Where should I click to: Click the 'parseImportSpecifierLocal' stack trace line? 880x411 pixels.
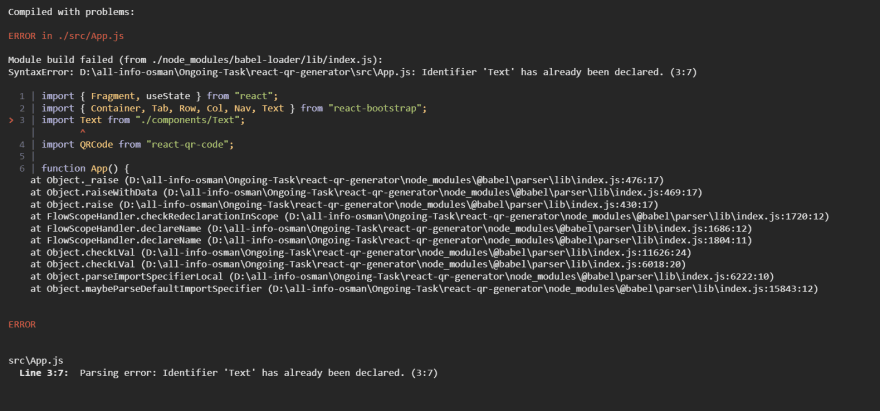[402, 277]
